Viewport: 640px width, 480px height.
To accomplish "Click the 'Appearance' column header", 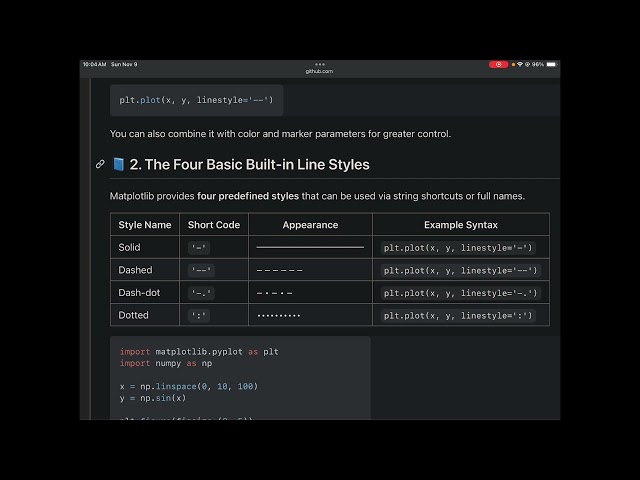I will point(310,225).
